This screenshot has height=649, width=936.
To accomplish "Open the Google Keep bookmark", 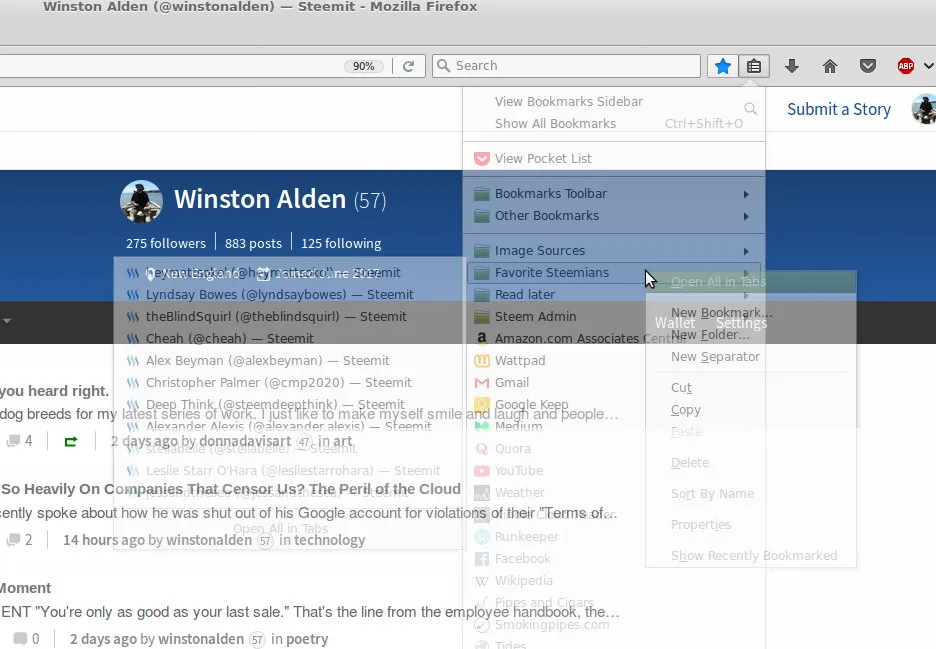I will click(614, 405).
